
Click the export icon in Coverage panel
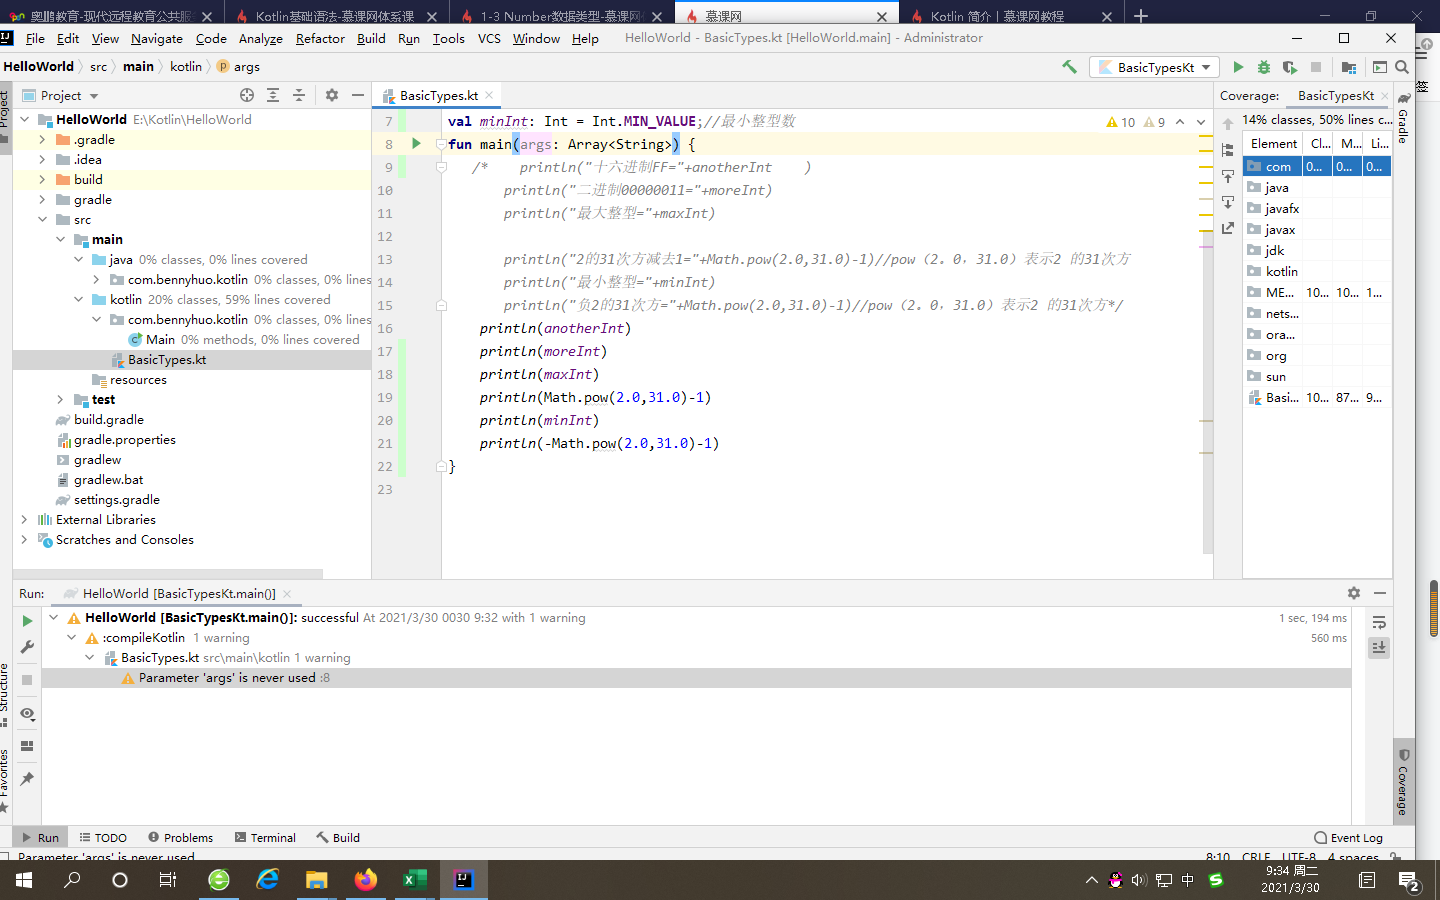[1228, 228]
